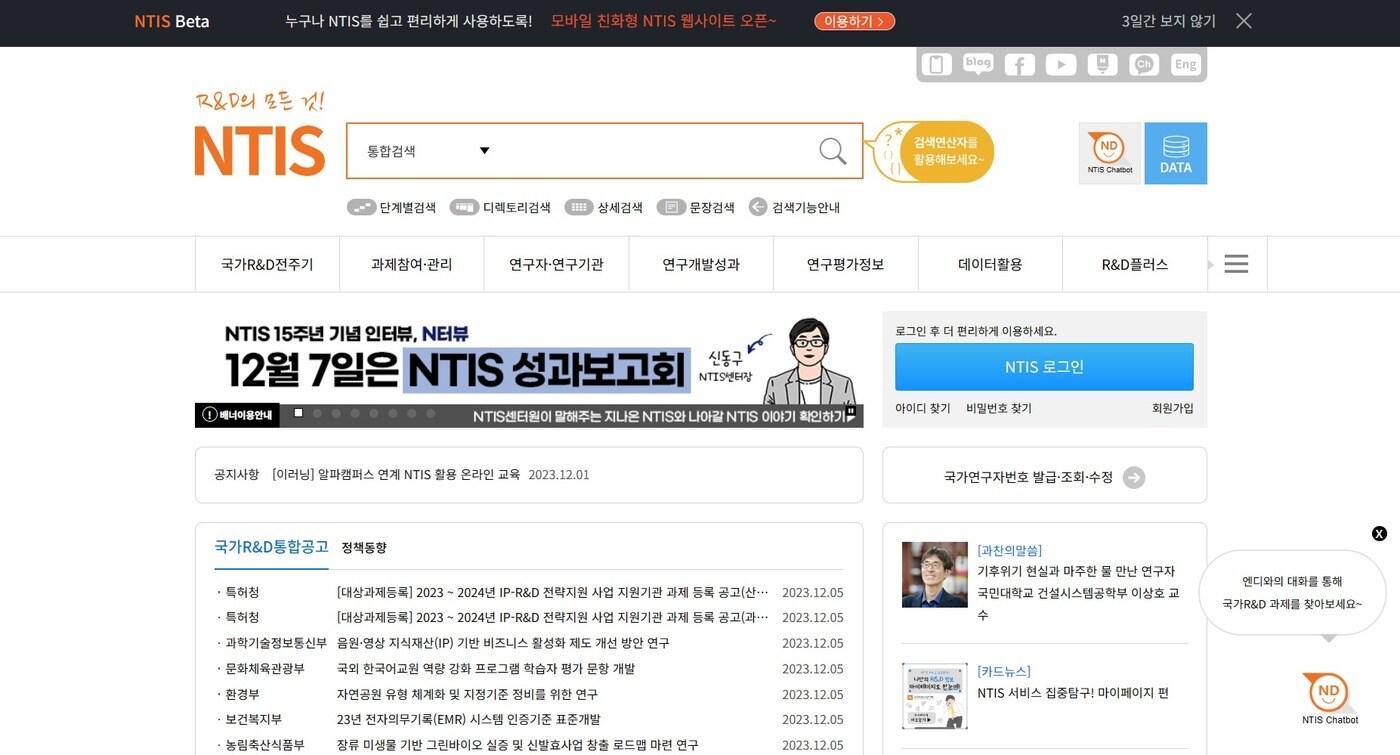Open the 과제참여·관리 menu
The image size is (1400, 755).
(412, 264)
